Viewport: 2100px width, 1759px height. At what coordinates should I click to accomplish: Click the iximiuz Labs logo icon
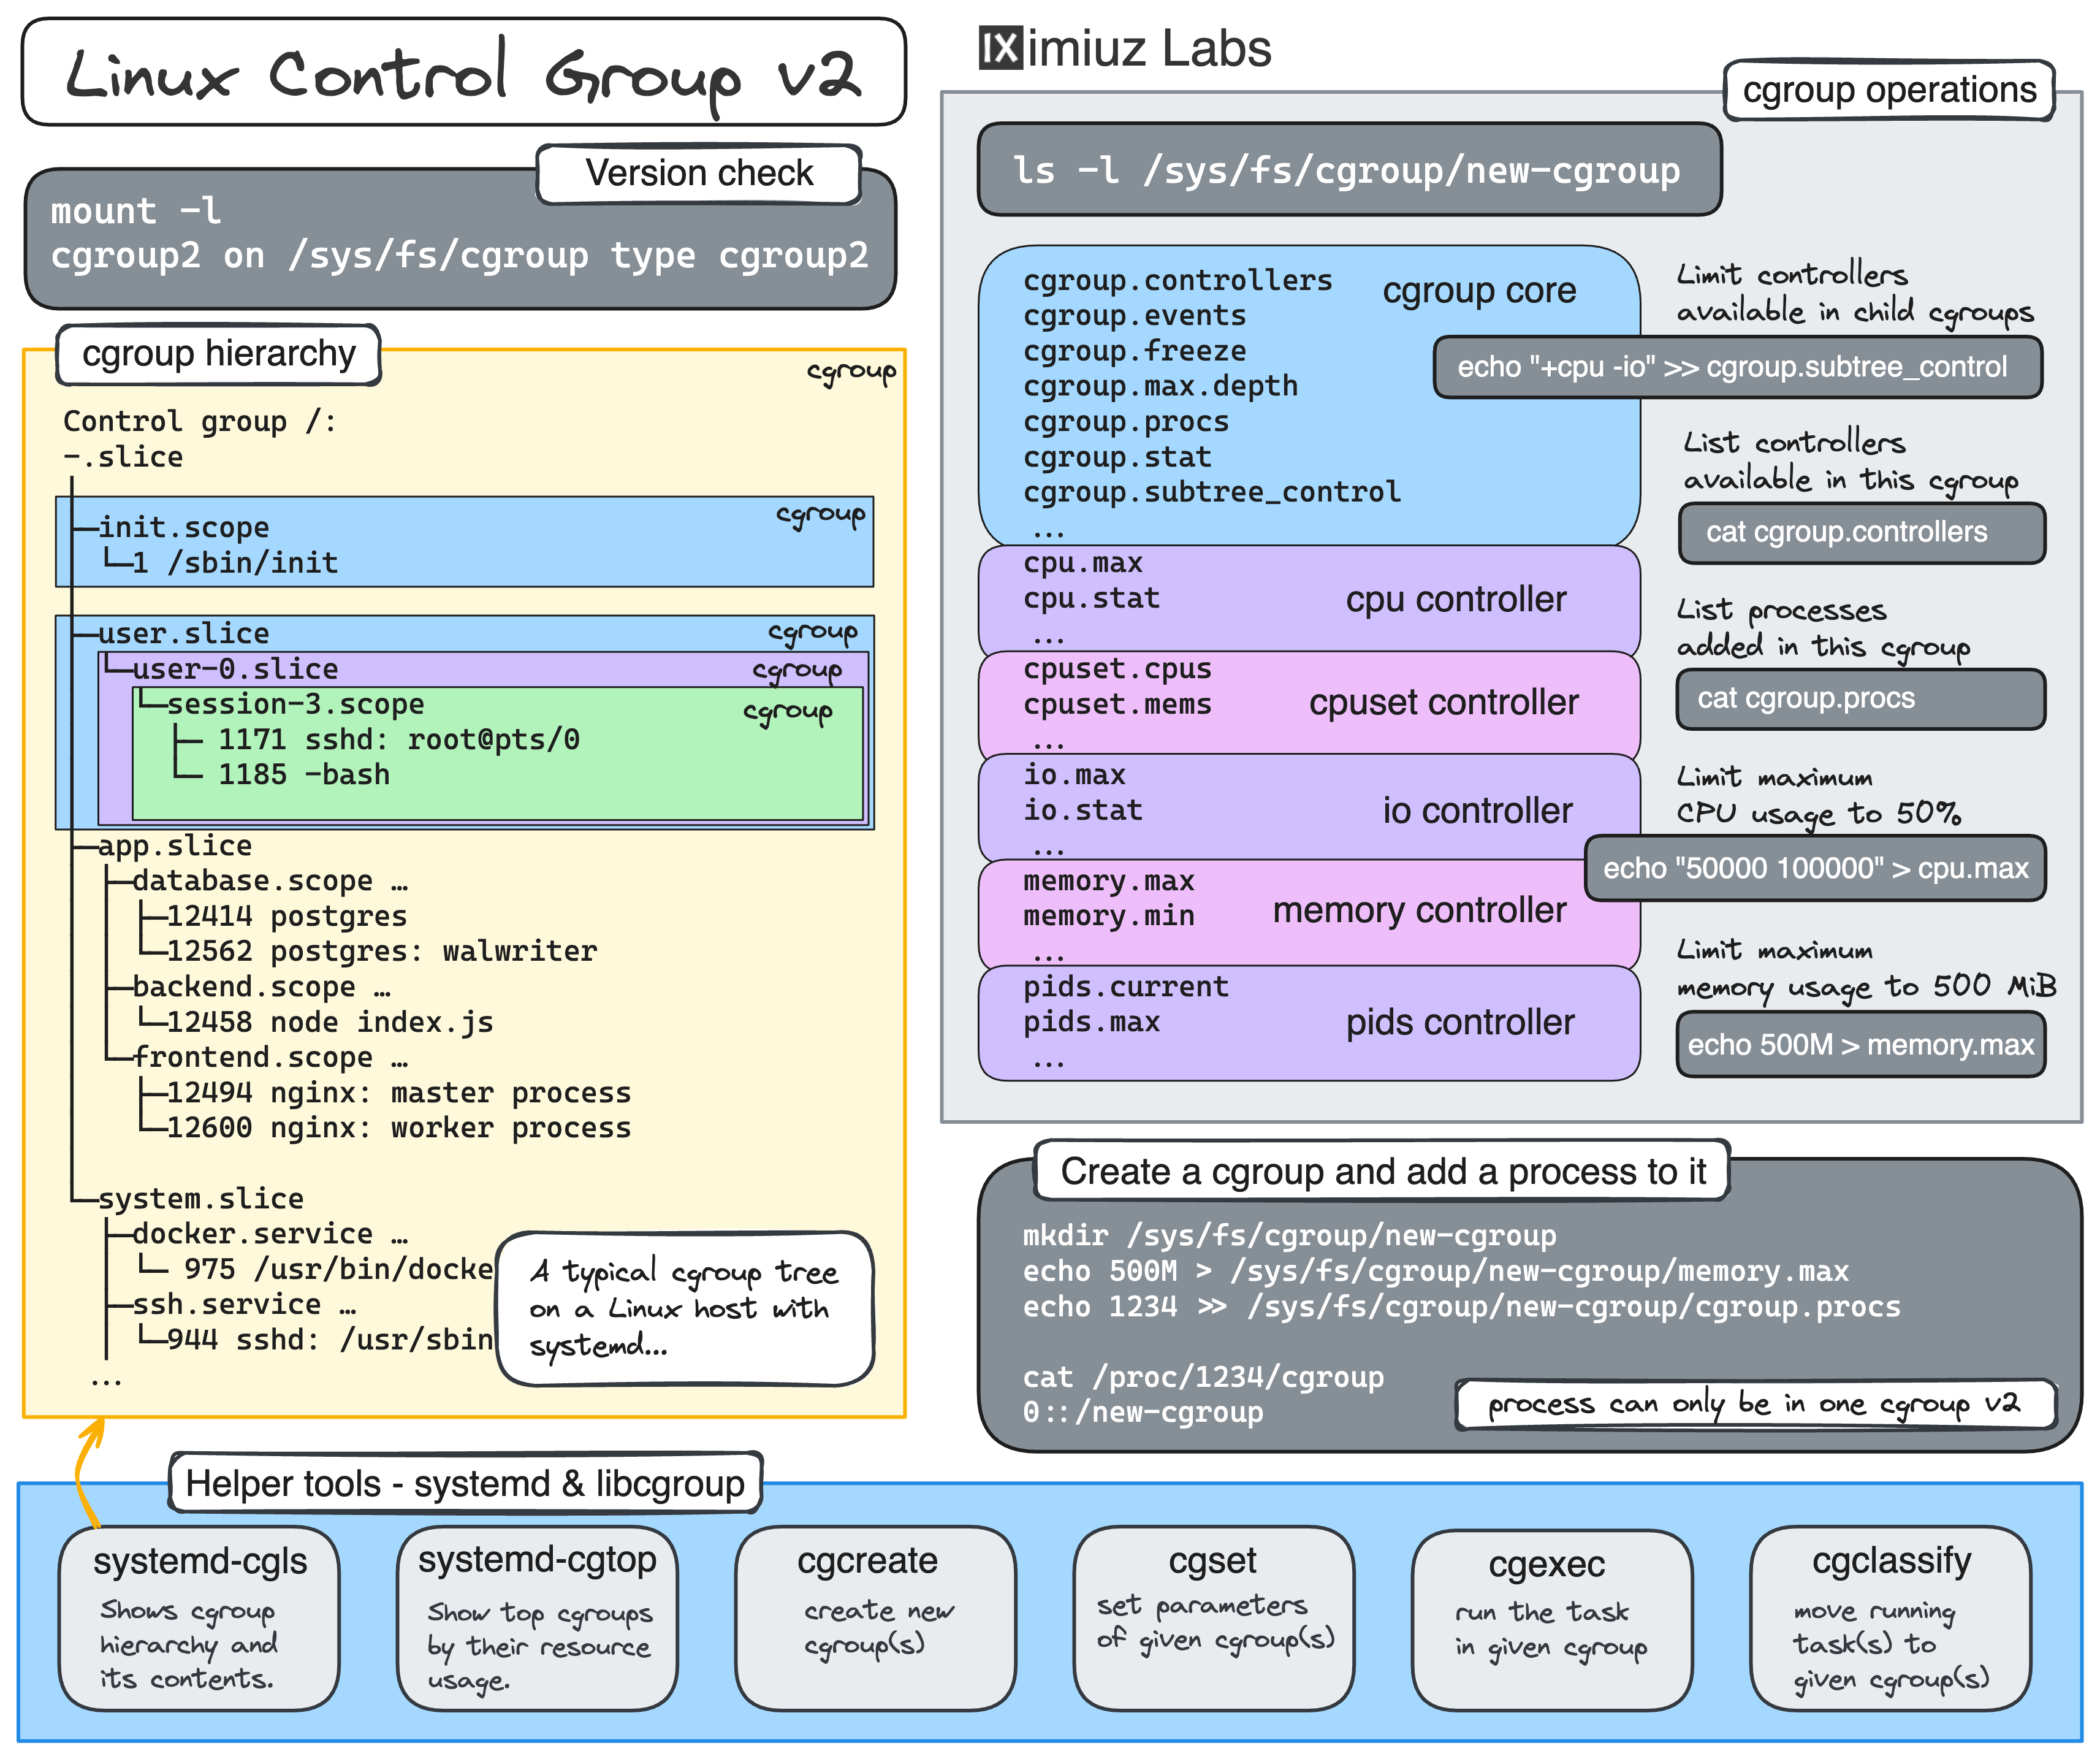(1000, 48)
